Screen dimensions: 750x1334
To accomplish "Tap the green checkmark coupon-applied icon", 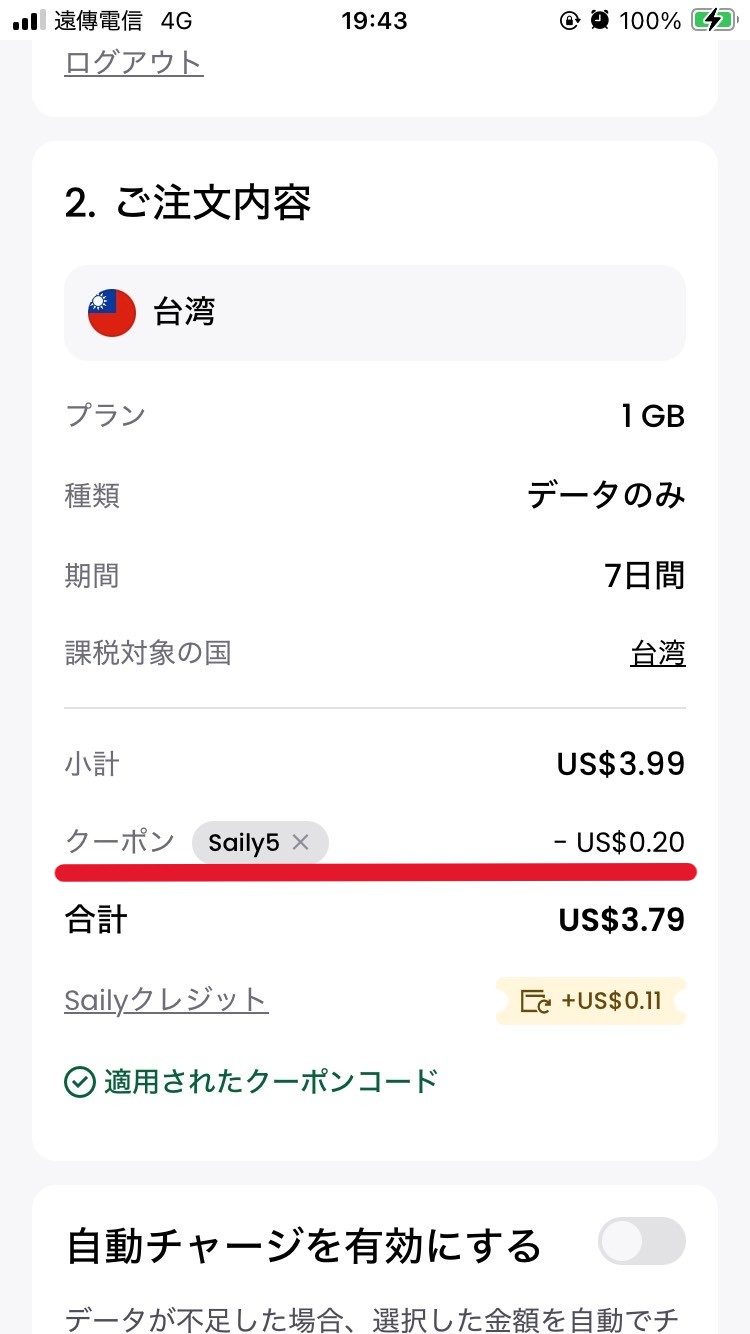I will click(79, 1082).
